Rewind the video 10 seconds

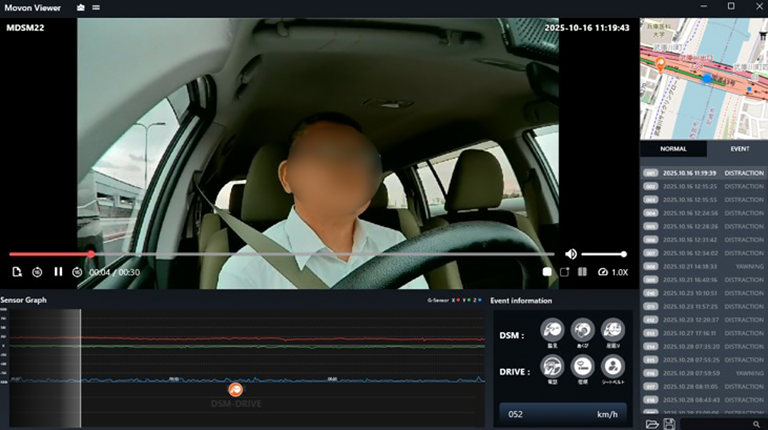point(37,272)
